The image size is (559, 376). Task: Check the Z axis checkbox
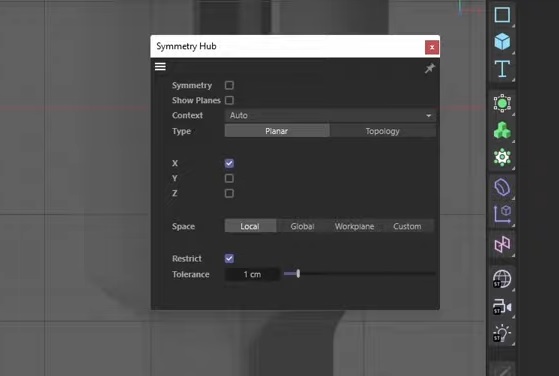click(x=229, y=193)
